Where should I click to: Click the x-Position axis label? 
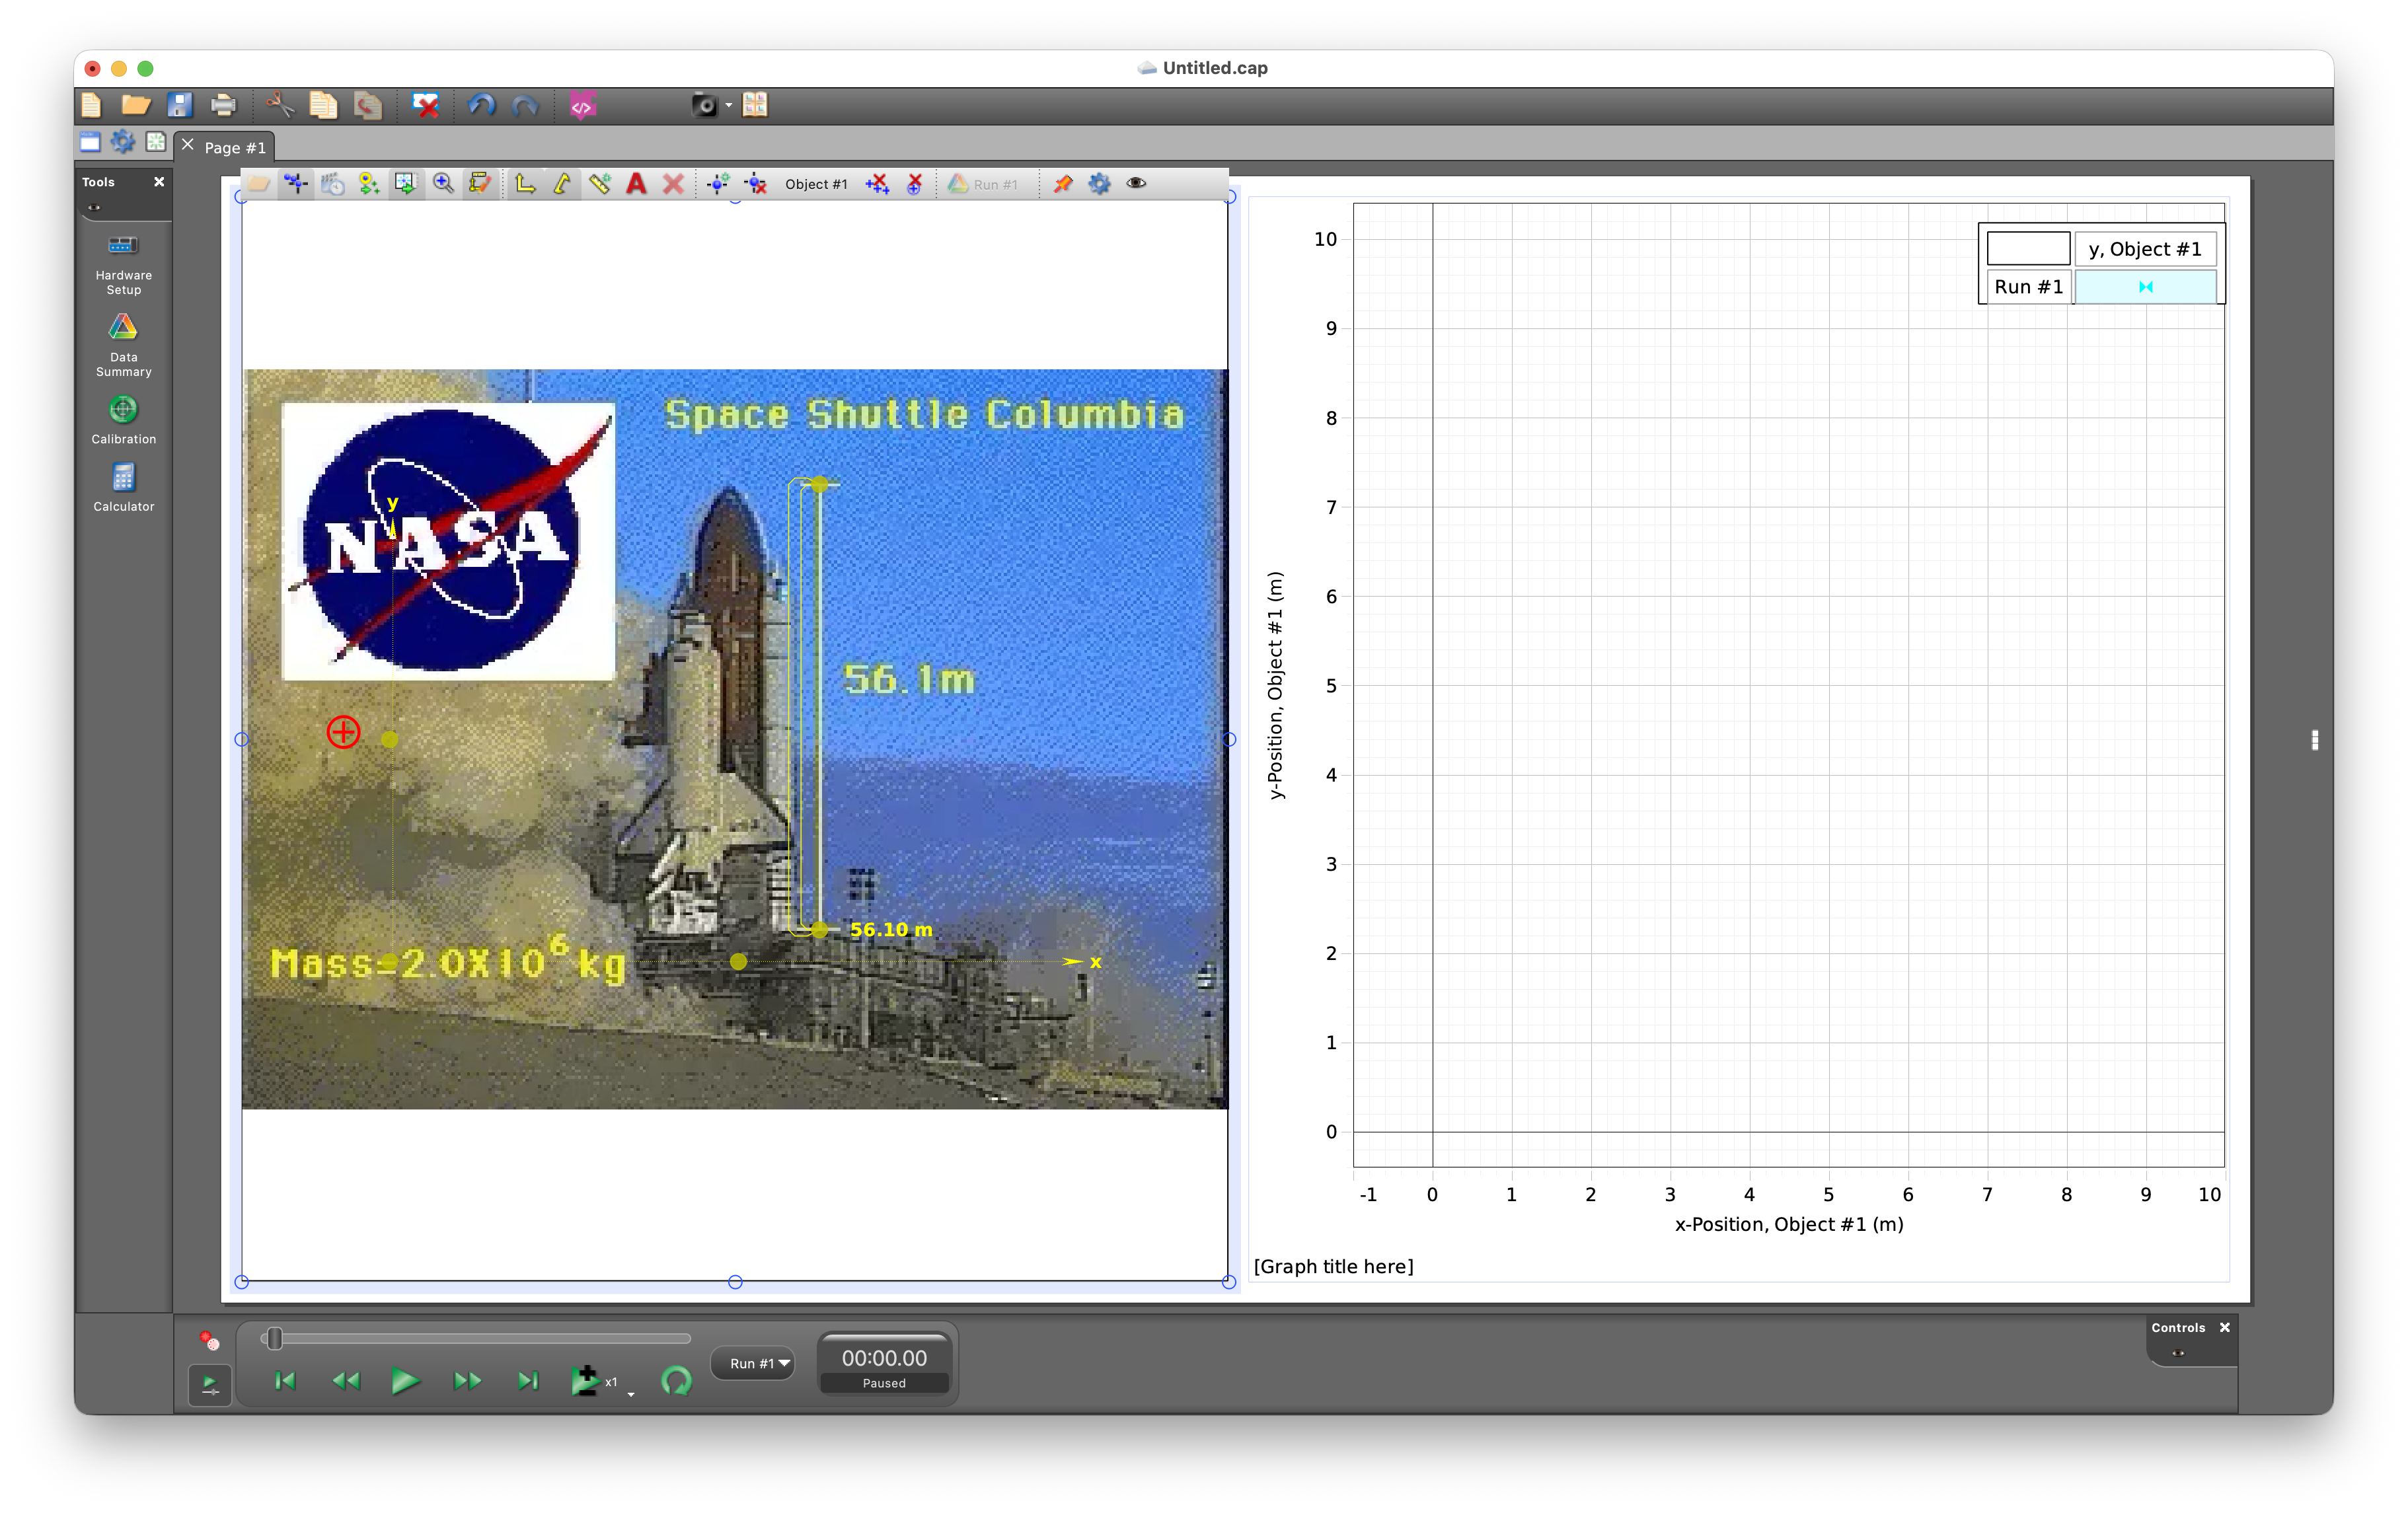(1789, 1224)
